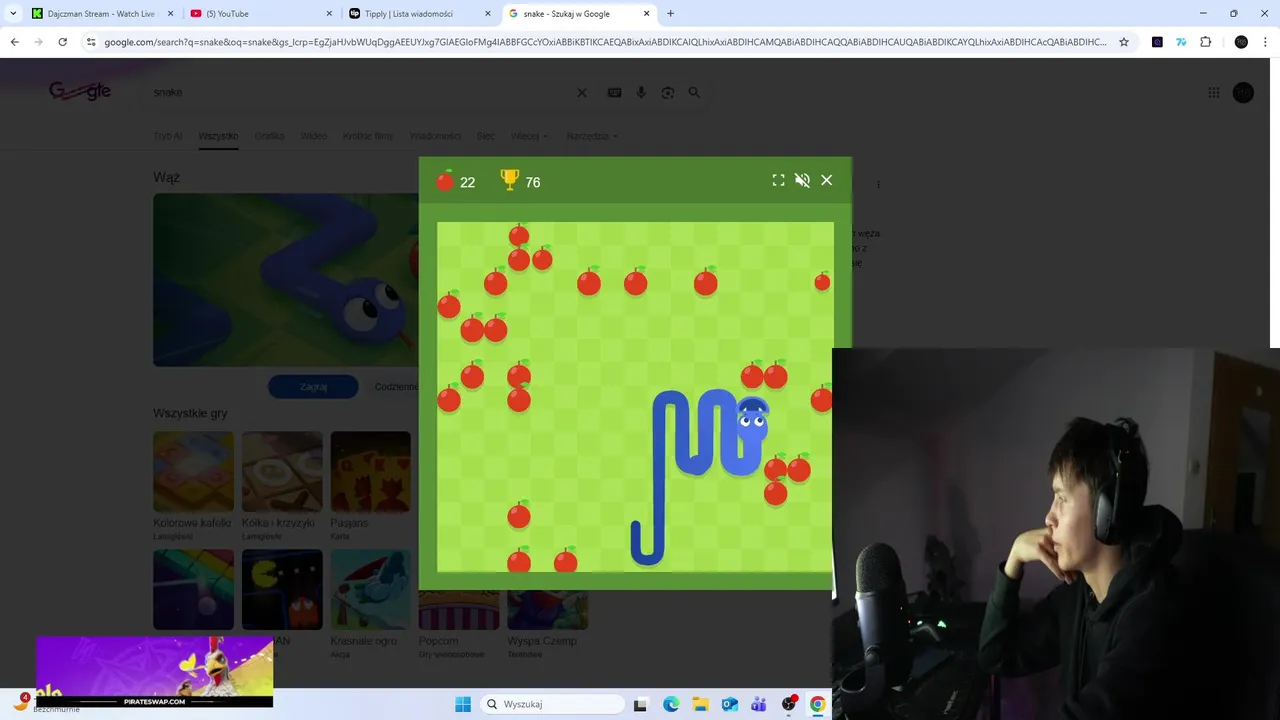This screenshot has height=720, width=1280.
Task: Open the Krasnale ogro game
Action: tap(370, 590)
